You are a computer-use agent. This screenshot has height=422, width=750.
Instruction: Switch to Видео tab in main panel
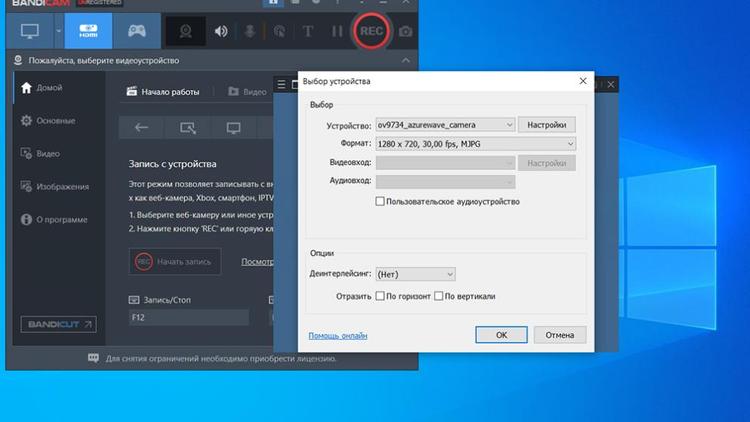click(x=247, y=91)
